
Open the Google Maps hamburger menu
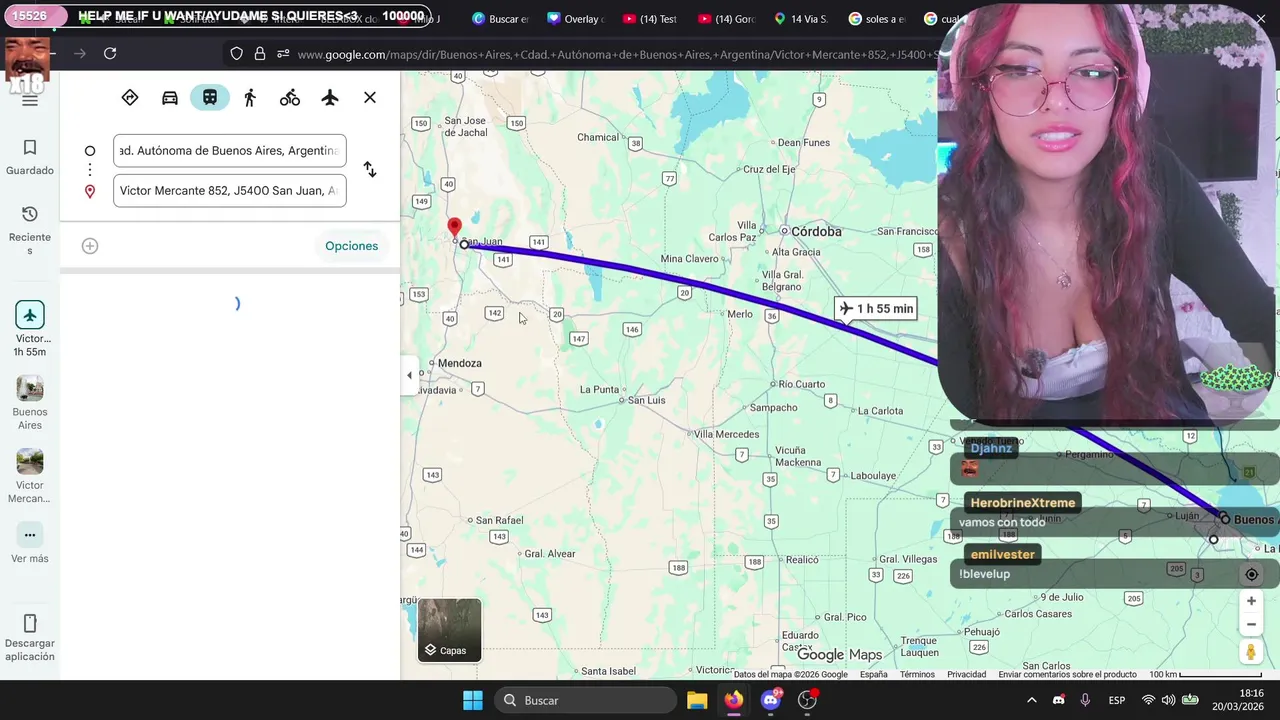coord(30,100)
